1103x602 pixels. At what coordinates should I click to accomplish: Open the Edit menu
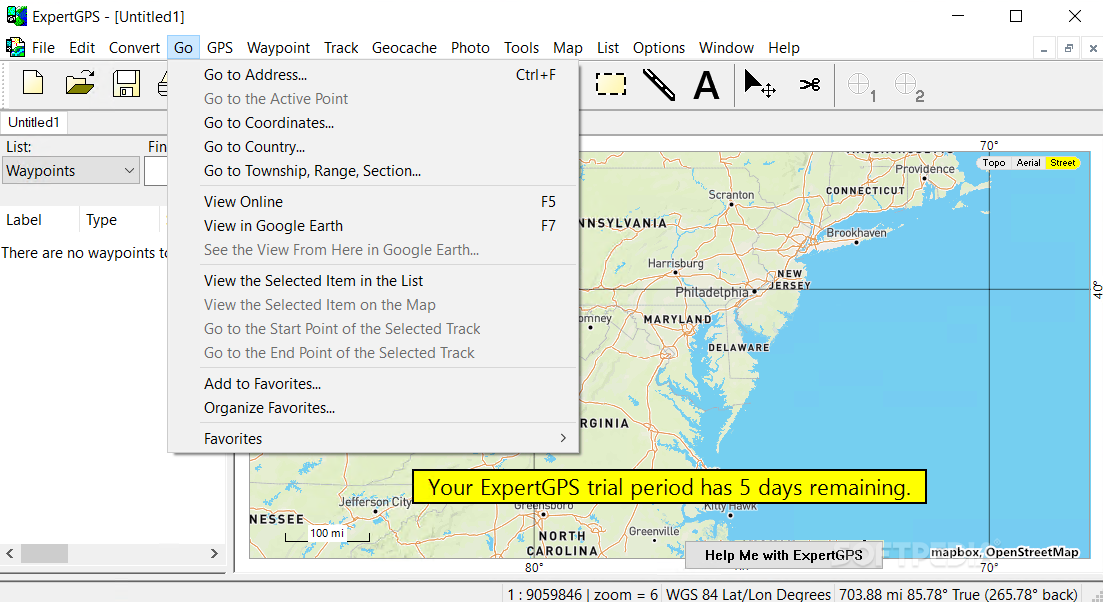click(82, 48)
